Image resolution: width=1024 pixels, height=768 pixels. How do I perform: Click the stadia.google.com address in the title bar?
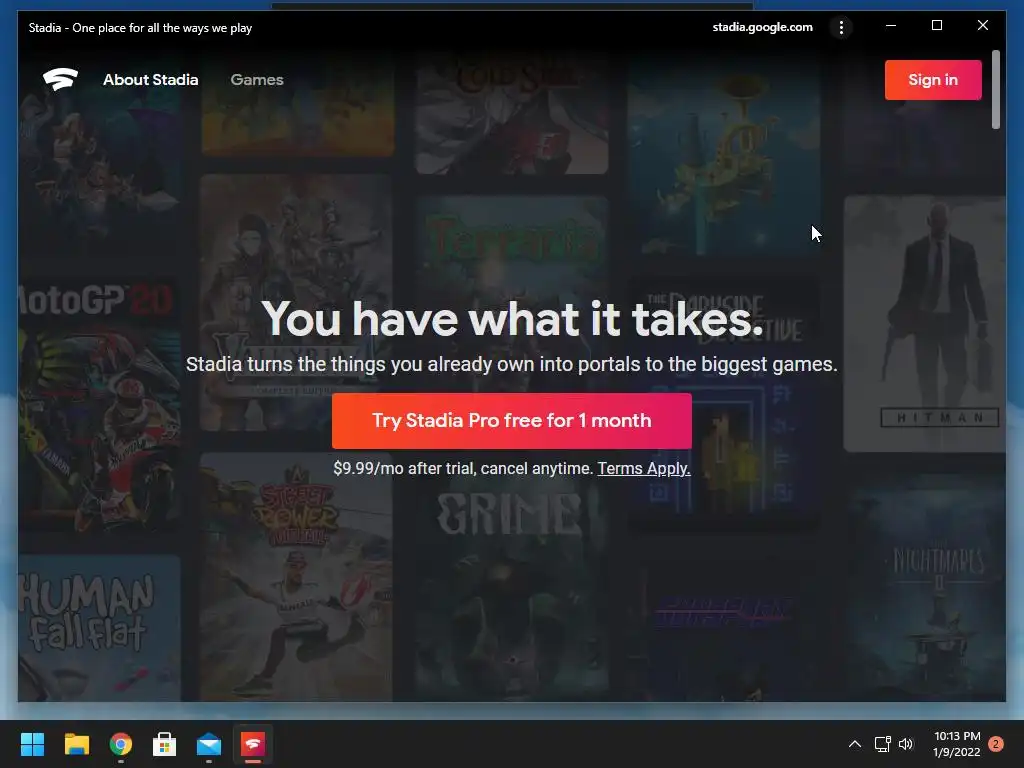[762, 27]
